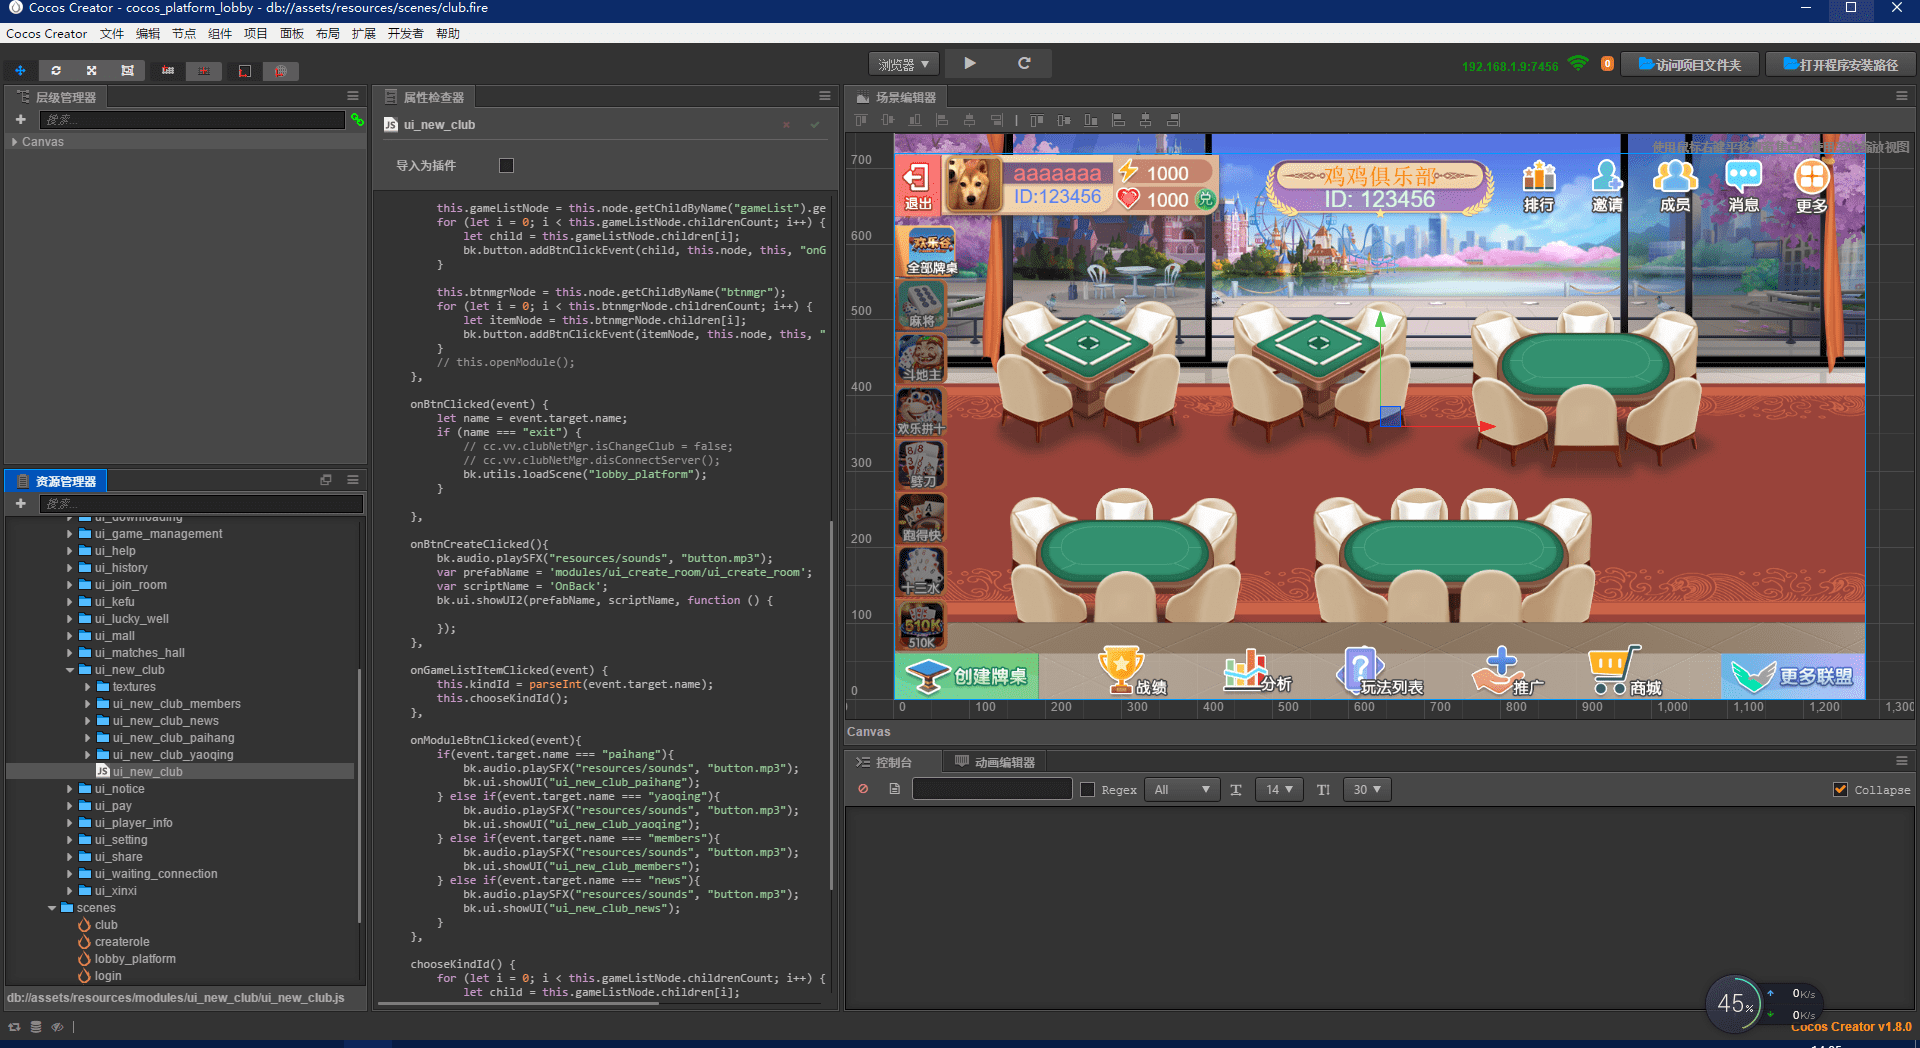Open the font size 14 dropdown
Viewport: 1920px width, 1048px height.
[x=1279, y=789]
